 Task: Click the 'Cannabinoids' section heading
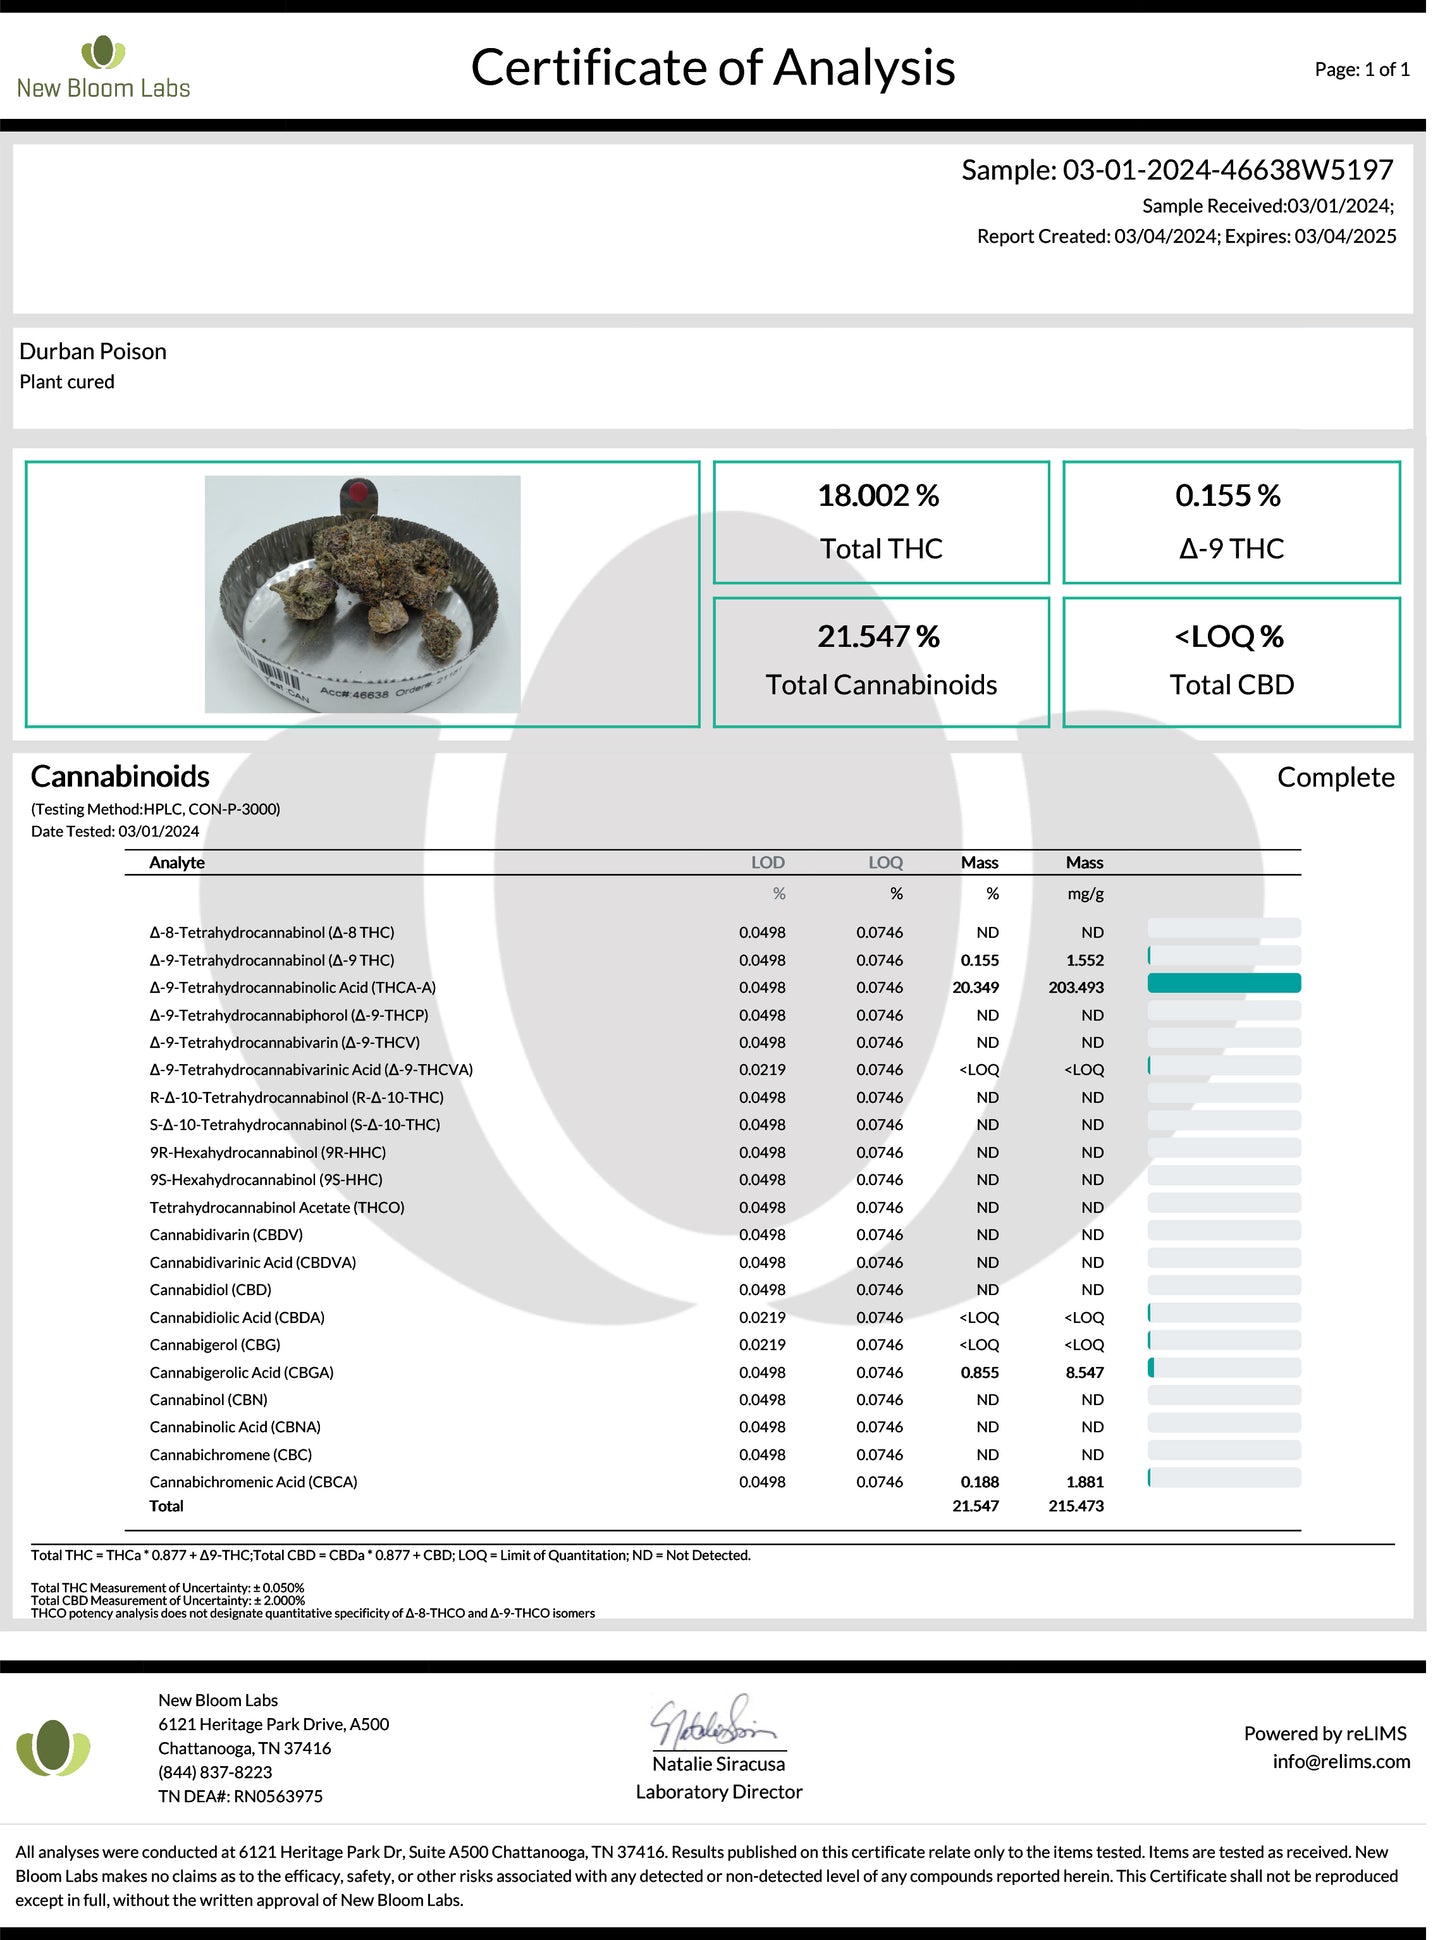click(120, 777)
